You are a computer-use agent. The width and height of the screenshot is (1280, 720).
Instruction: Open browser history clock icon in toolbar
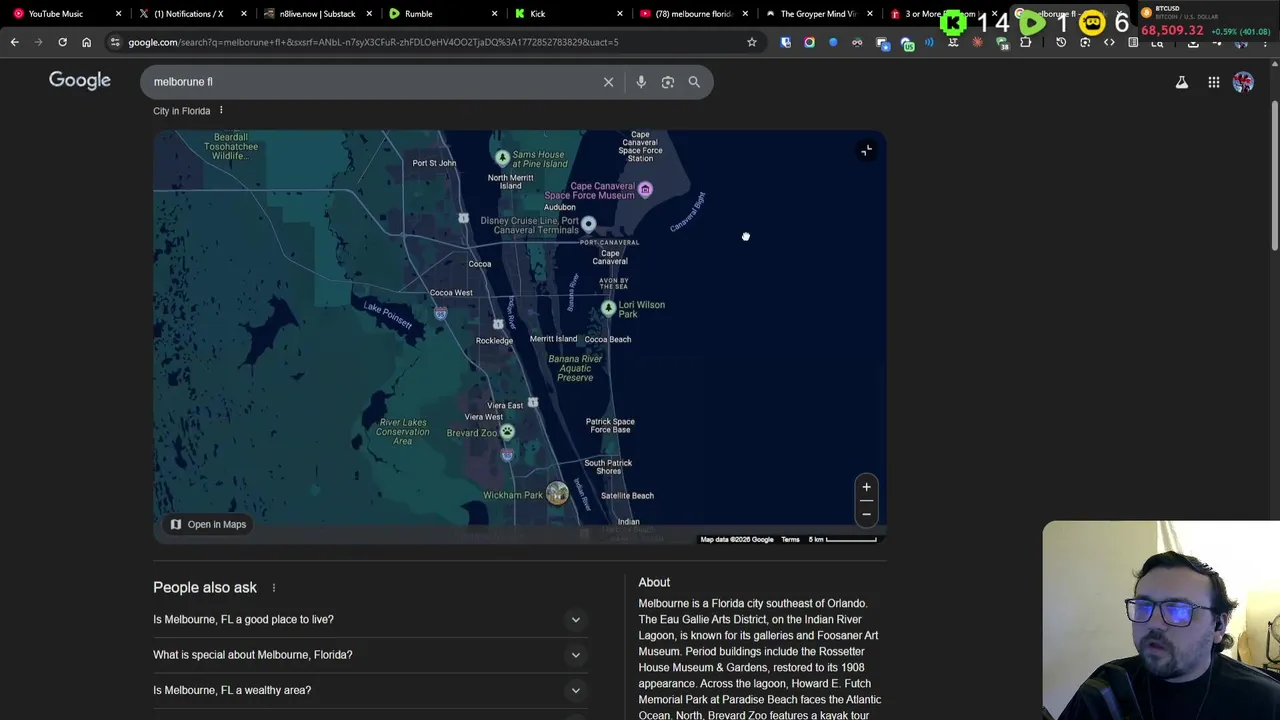[x=1061, y=42]
